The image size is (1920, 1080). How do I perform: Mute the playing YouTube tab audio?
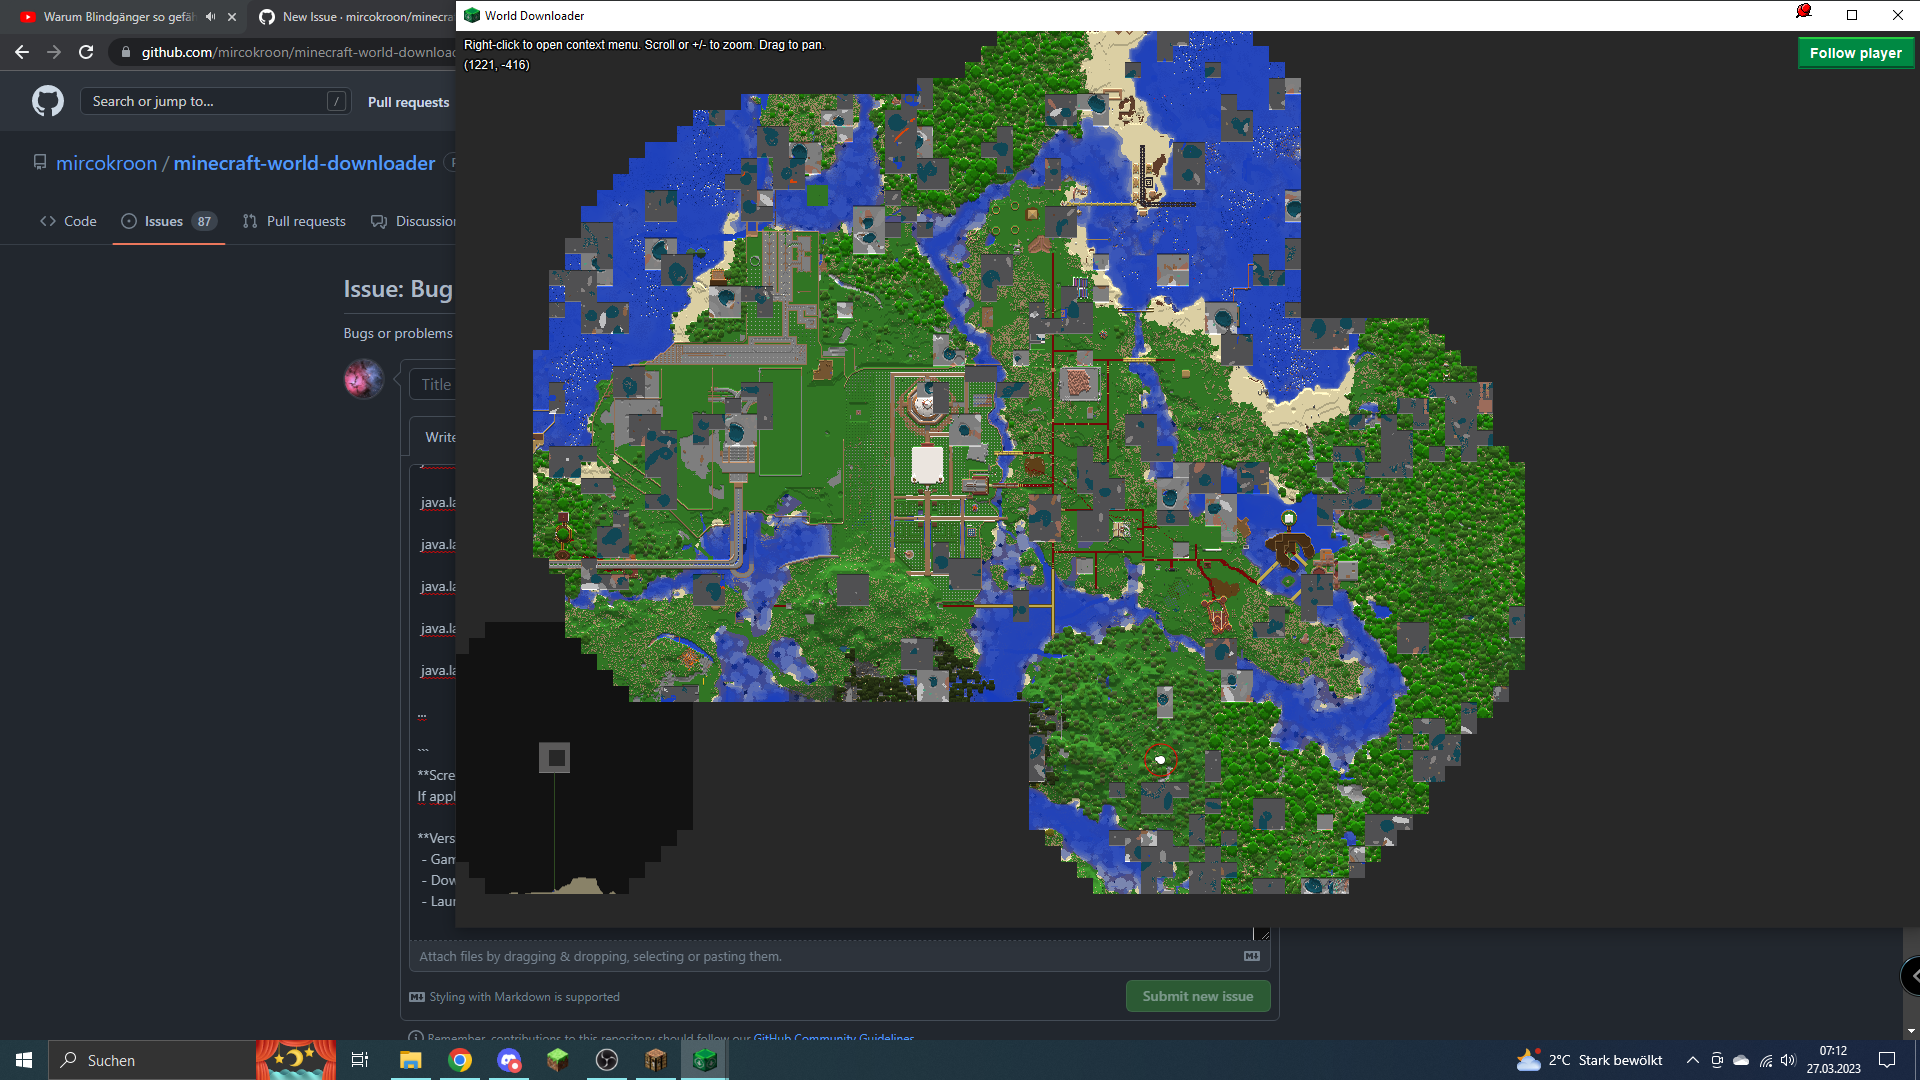click(209, 17)
